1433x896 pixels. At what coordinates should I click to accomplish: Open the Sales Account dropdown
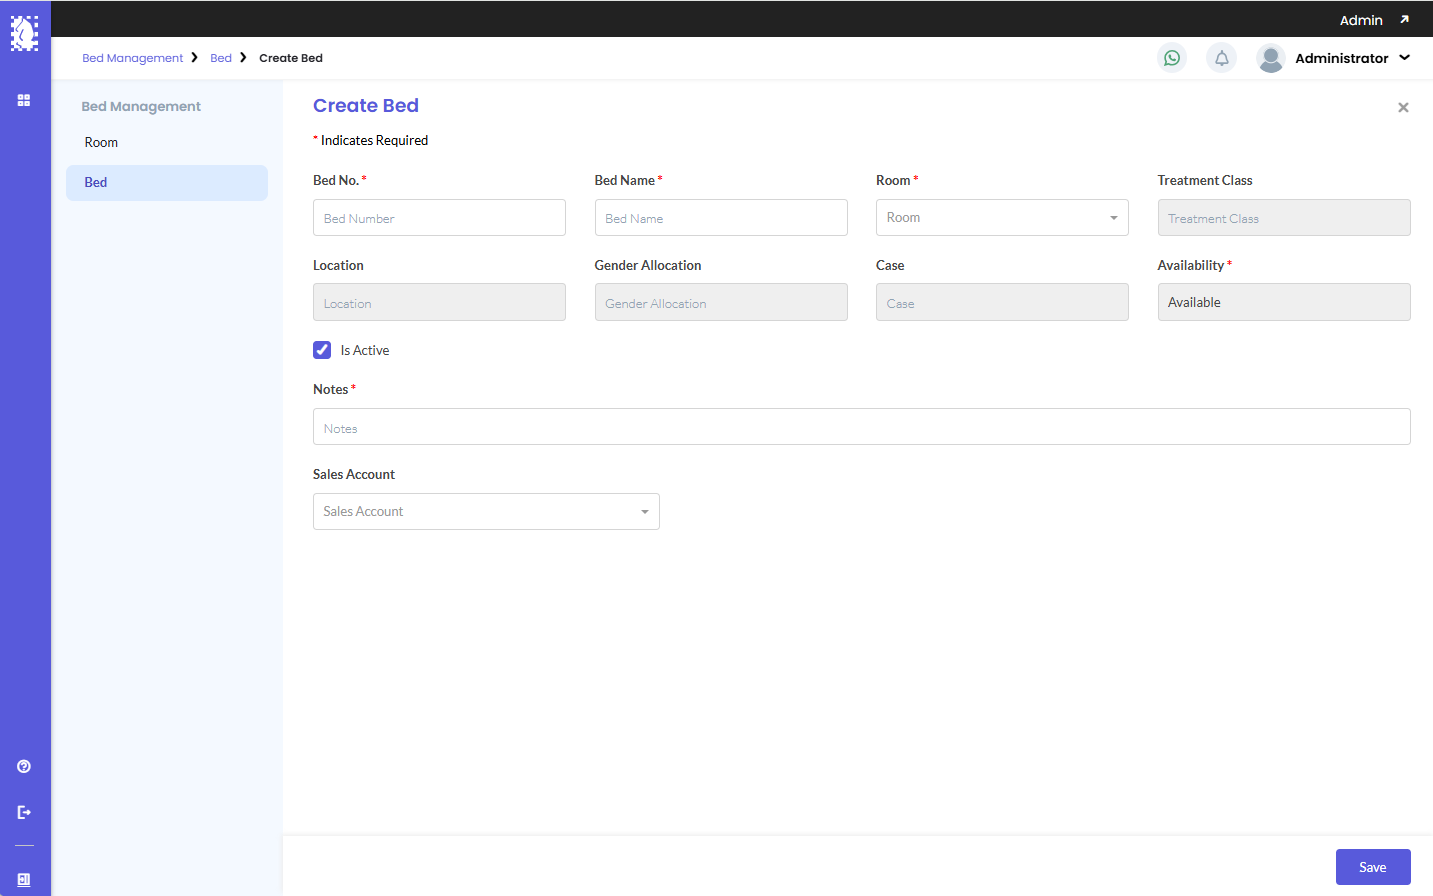click(x=486, y=512)
